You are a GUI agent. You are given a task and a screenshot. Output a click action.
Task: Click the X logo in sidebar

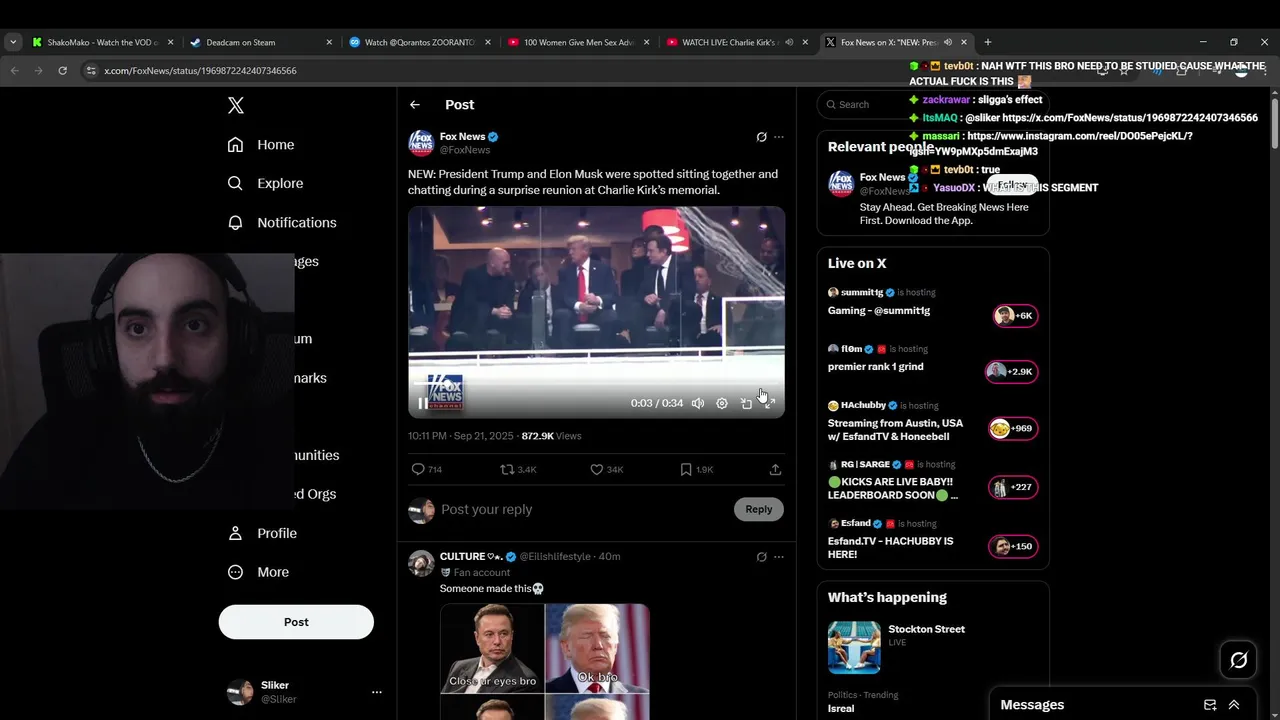pos(235,105)
